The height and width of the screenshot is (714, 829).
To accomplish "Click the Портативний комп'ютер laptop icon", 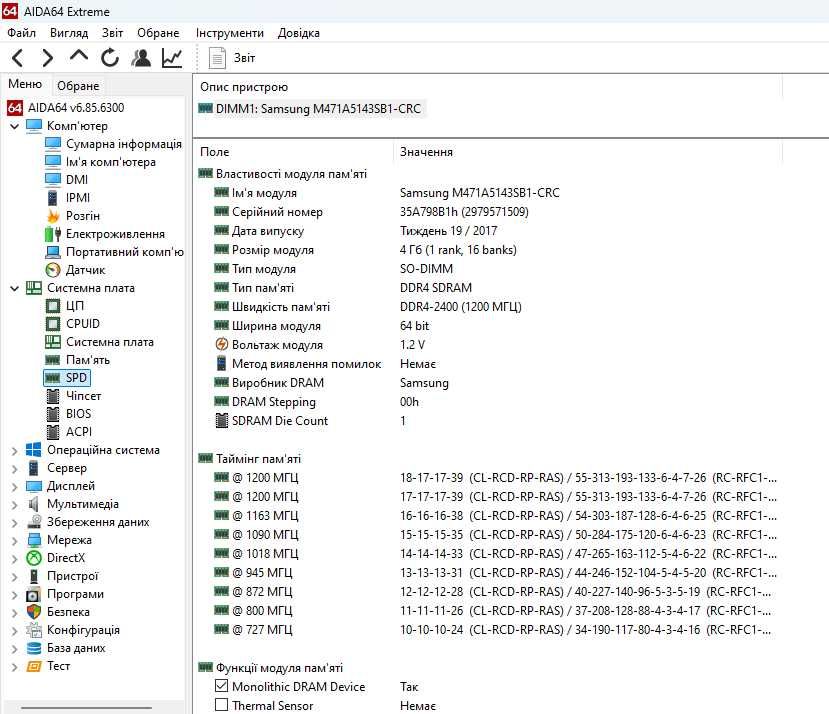I will coord(53,252).
